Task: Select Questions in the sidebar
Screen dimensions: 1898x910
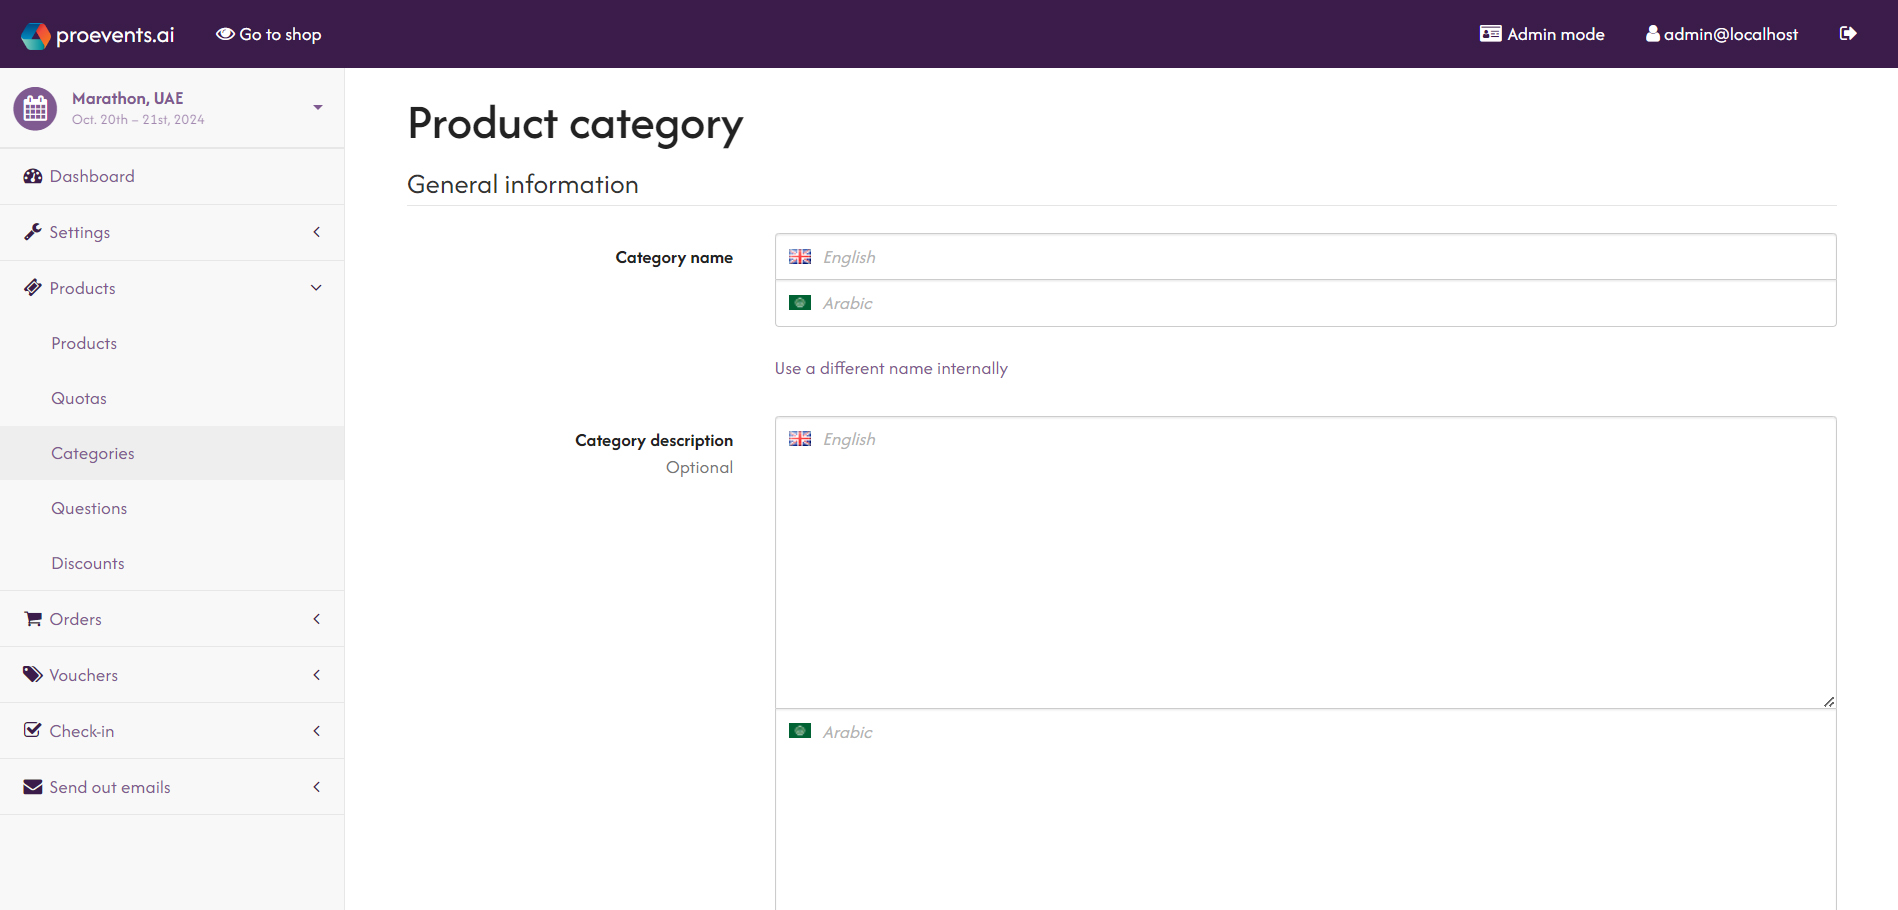Action: pos(88,507)
